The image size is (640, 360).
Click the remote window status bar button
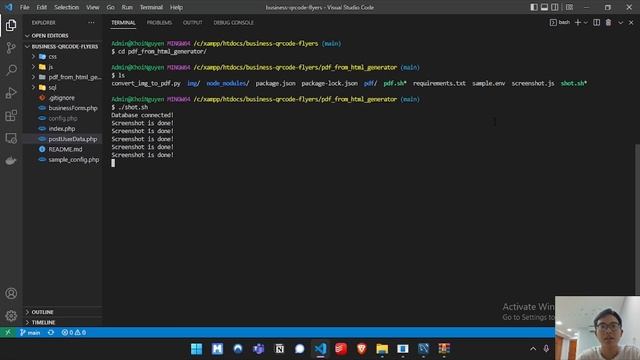8,332
